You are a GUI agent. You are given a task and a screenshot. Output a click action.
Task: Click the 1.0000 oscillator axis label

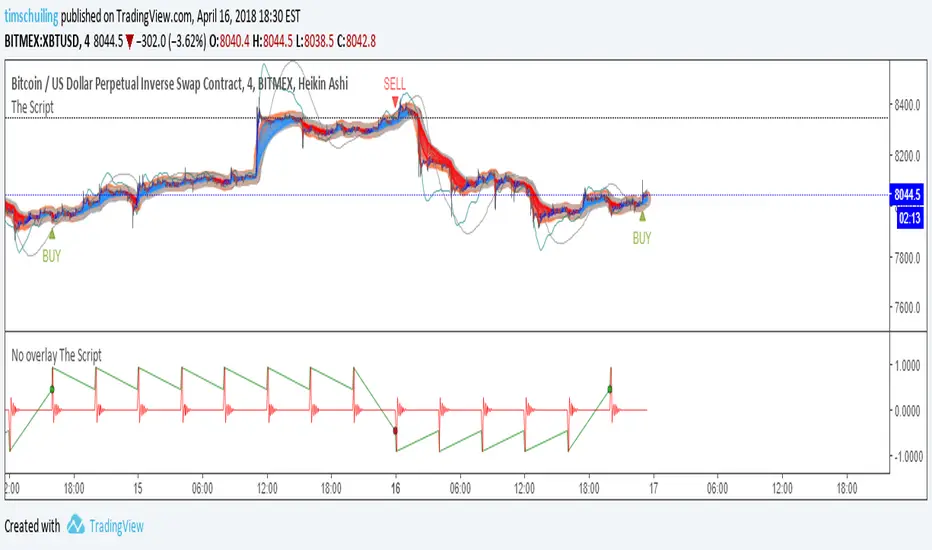click(x=908, y=365)
